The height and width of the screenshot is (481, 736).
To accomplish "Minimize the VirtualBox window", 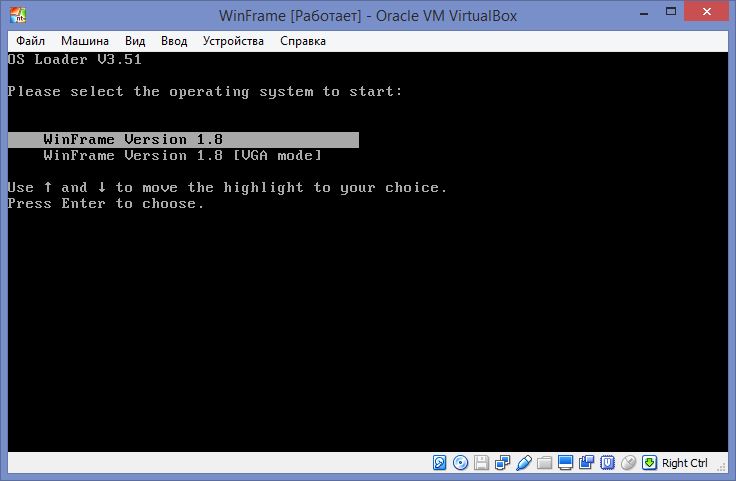I will 644,13.
